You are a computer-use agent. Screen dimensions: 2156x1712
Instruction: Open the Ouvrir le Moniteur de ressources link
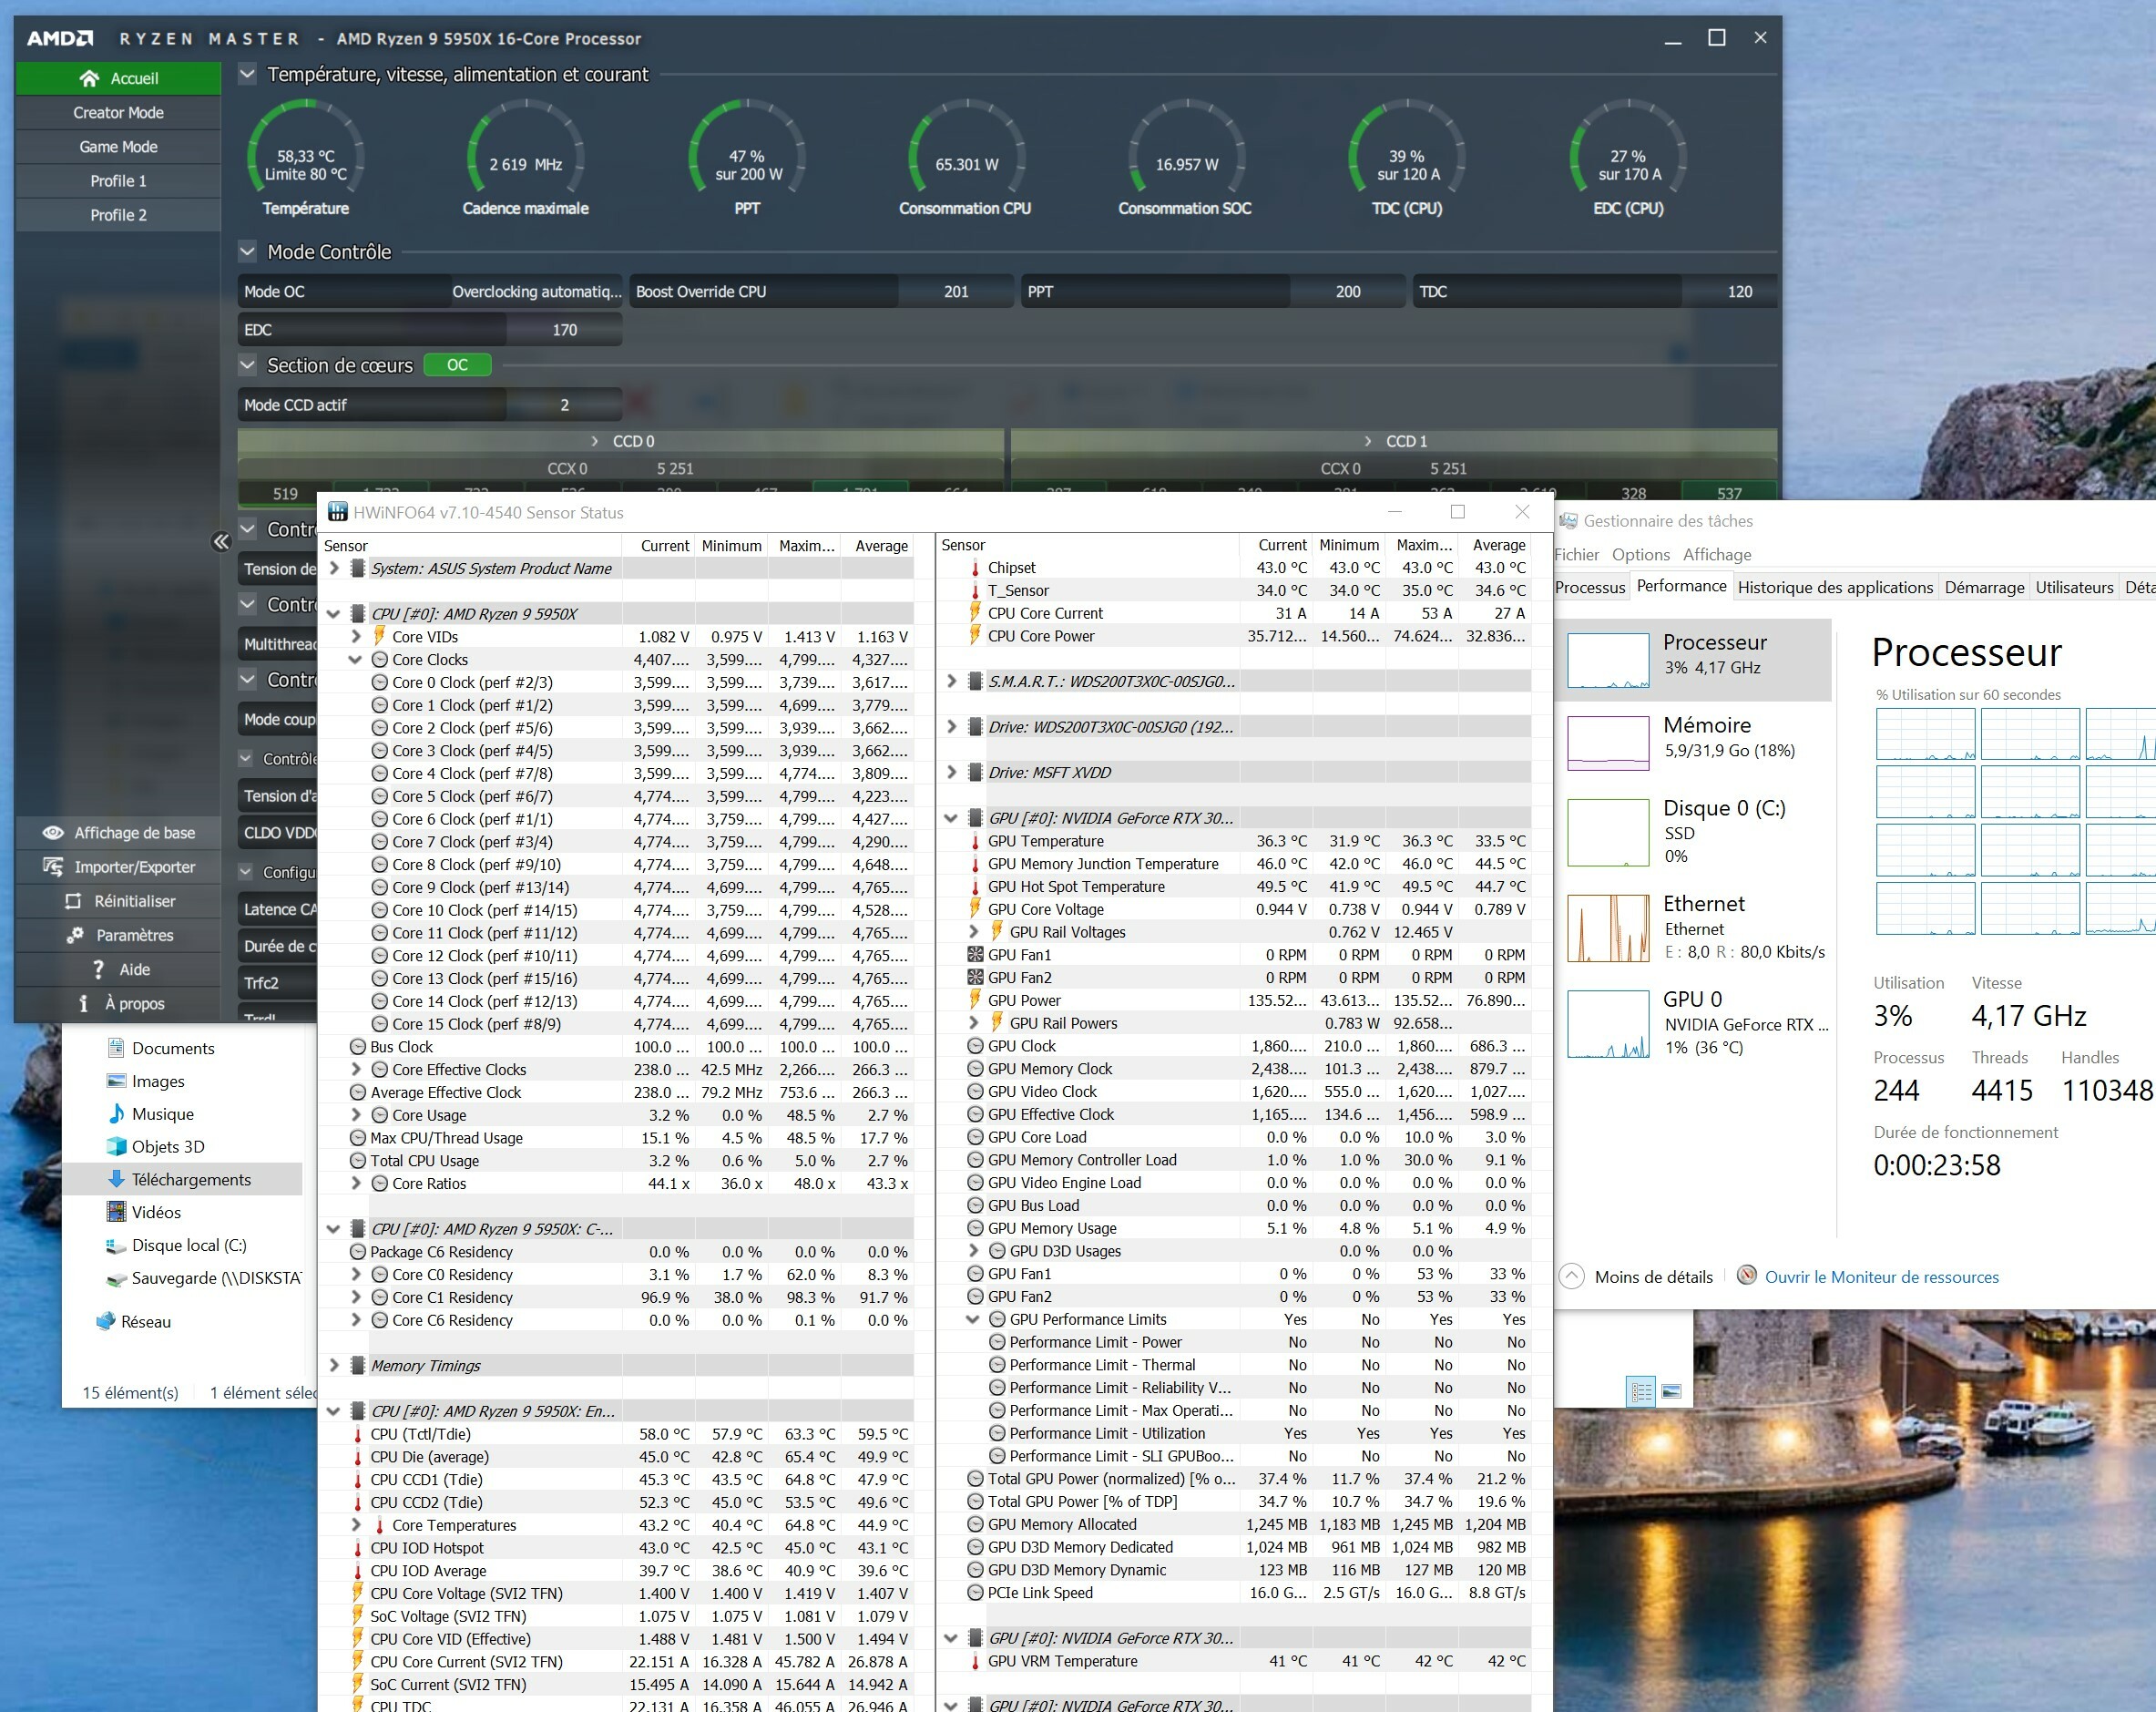tap(1881, 1277)
